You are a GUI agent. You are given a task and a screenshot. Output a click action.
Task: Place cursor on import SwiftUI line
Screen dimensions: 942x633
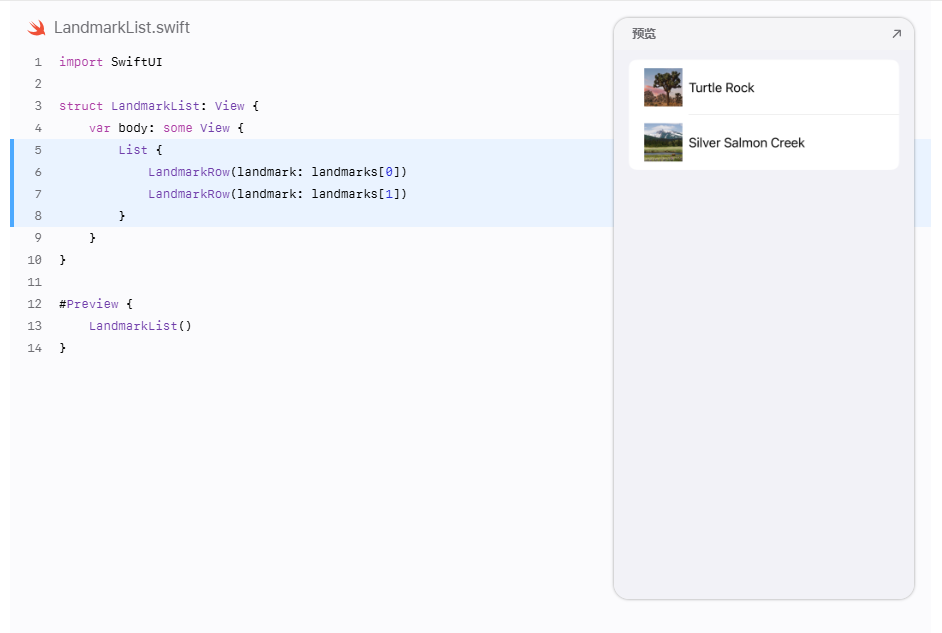(x=111, y=62)
